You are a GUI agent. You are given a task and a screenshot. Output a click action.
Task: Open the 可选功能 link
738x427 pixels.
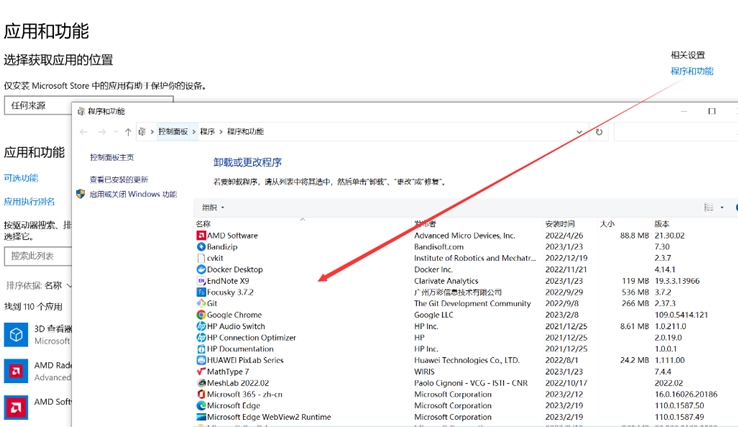21,178
